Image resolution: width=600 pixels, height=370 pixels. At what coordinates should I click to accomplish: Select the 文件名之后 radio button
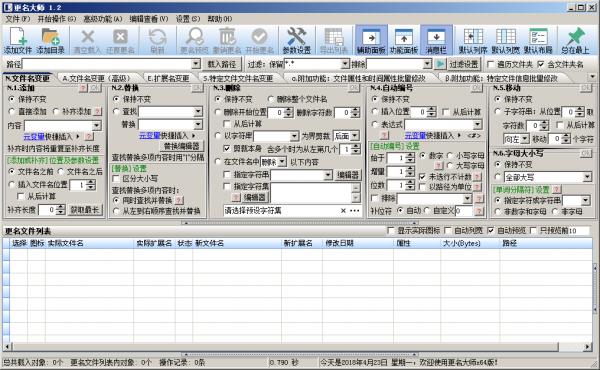(x=61, y=171)
